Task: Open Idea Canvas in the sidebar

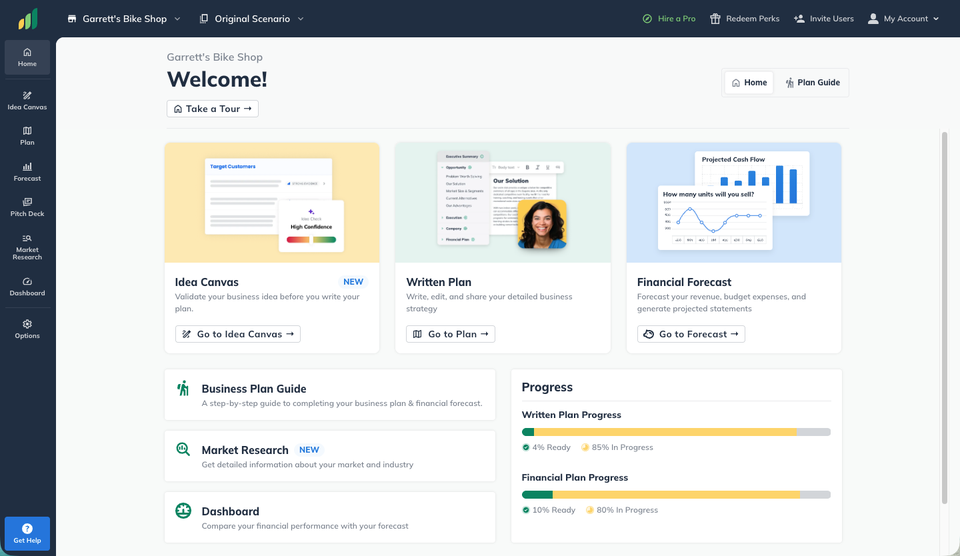Action: tap(27, 100)
